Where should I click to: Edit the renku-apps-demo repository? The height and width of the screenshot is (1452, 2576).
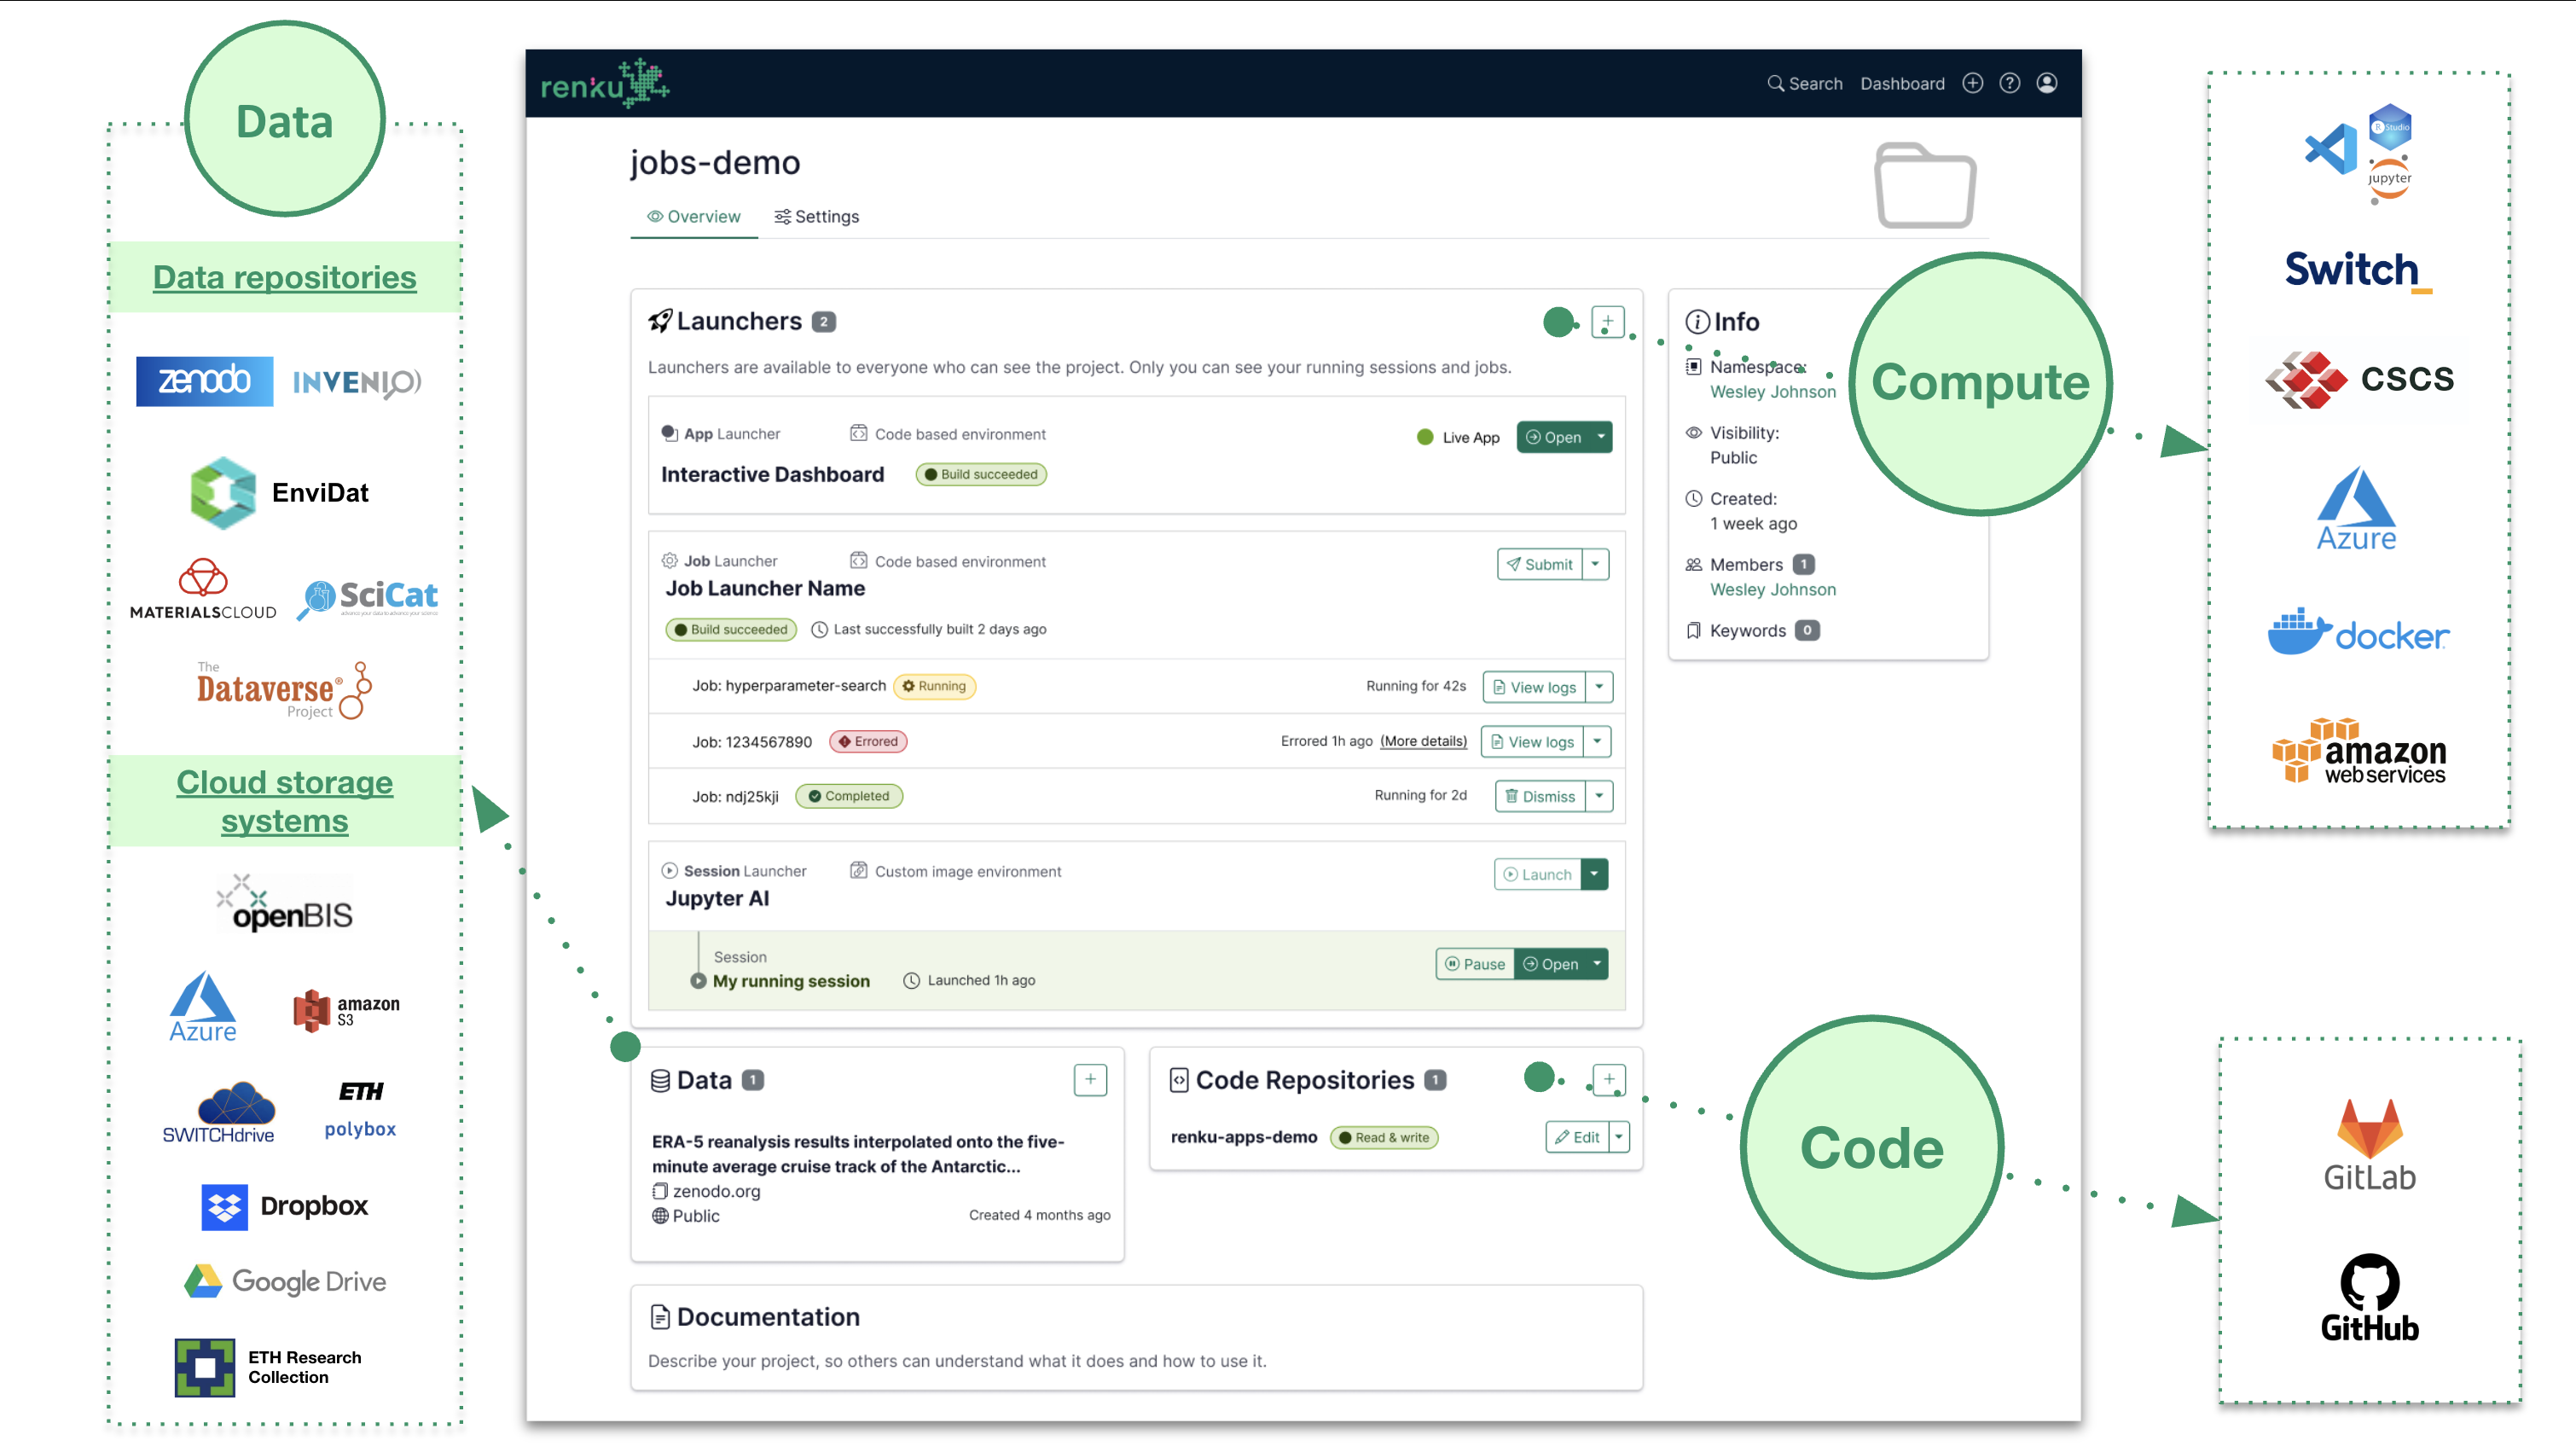1577,1137
